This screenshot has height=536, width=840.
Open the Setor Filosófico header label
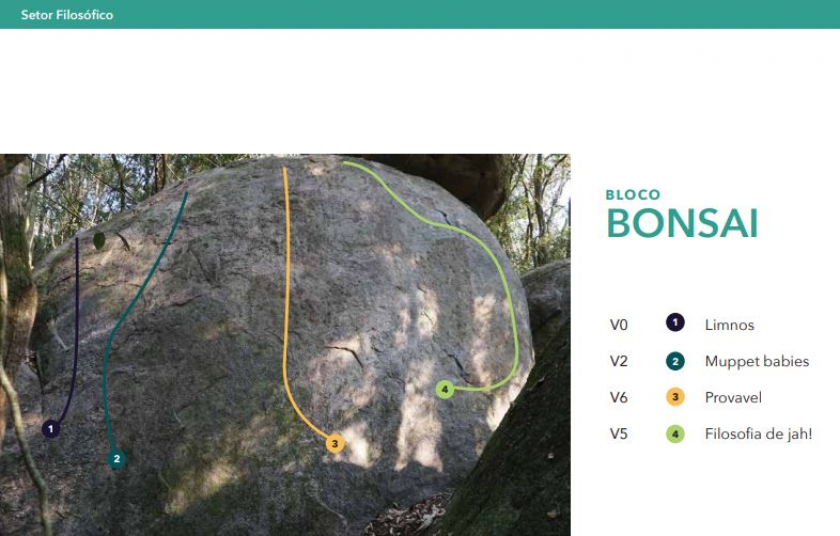tap(67, 15)
